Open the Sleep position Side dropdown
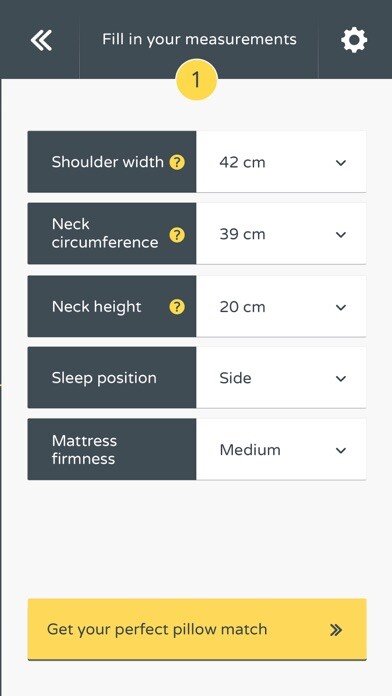 (281, 378)
